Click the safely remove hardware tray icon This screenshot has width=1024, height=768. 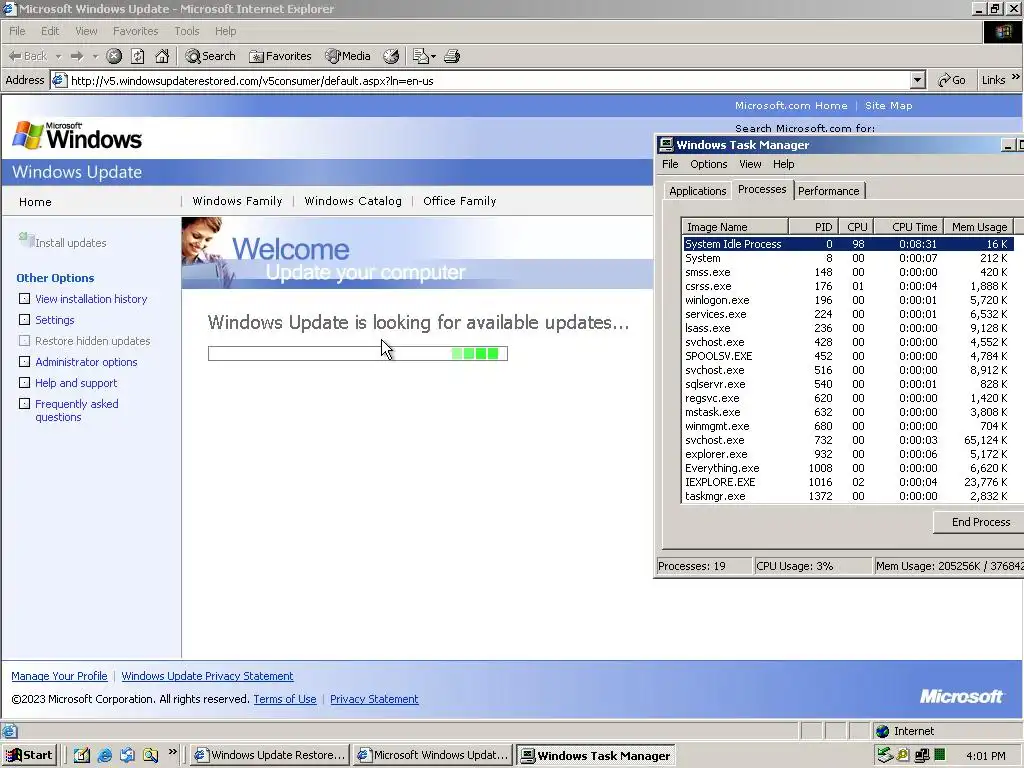coord(885,755)
